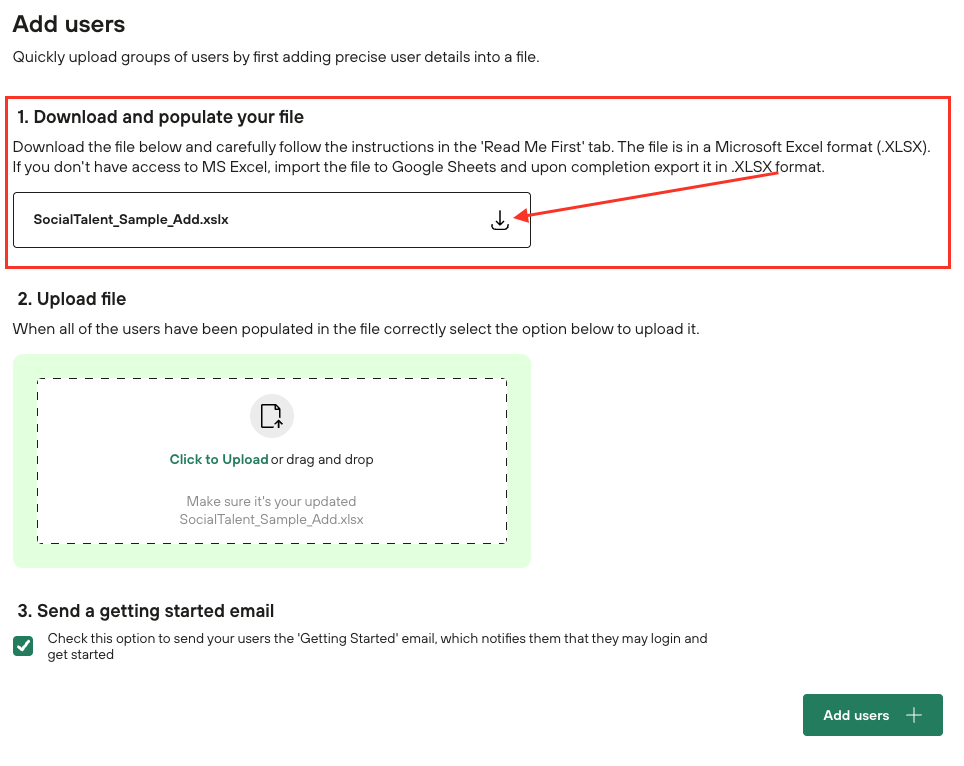Click the 'Check this option' checkbox label text

pos(377,646)
